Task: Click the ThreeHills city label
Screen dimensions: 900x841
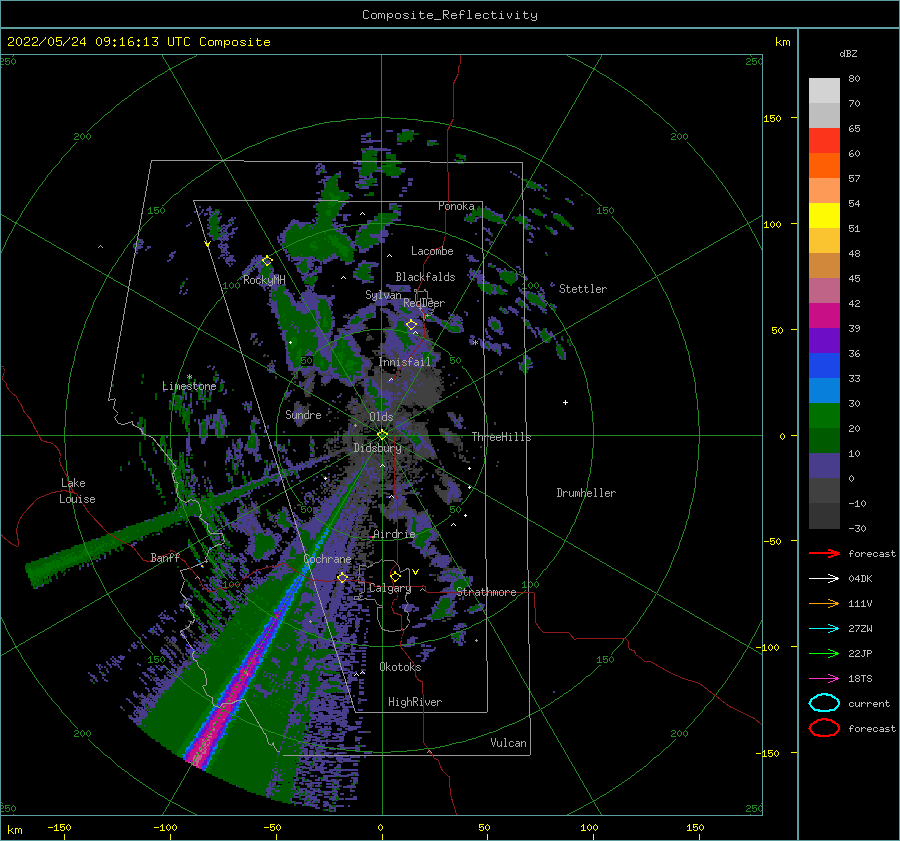Action: pos(502,437)
